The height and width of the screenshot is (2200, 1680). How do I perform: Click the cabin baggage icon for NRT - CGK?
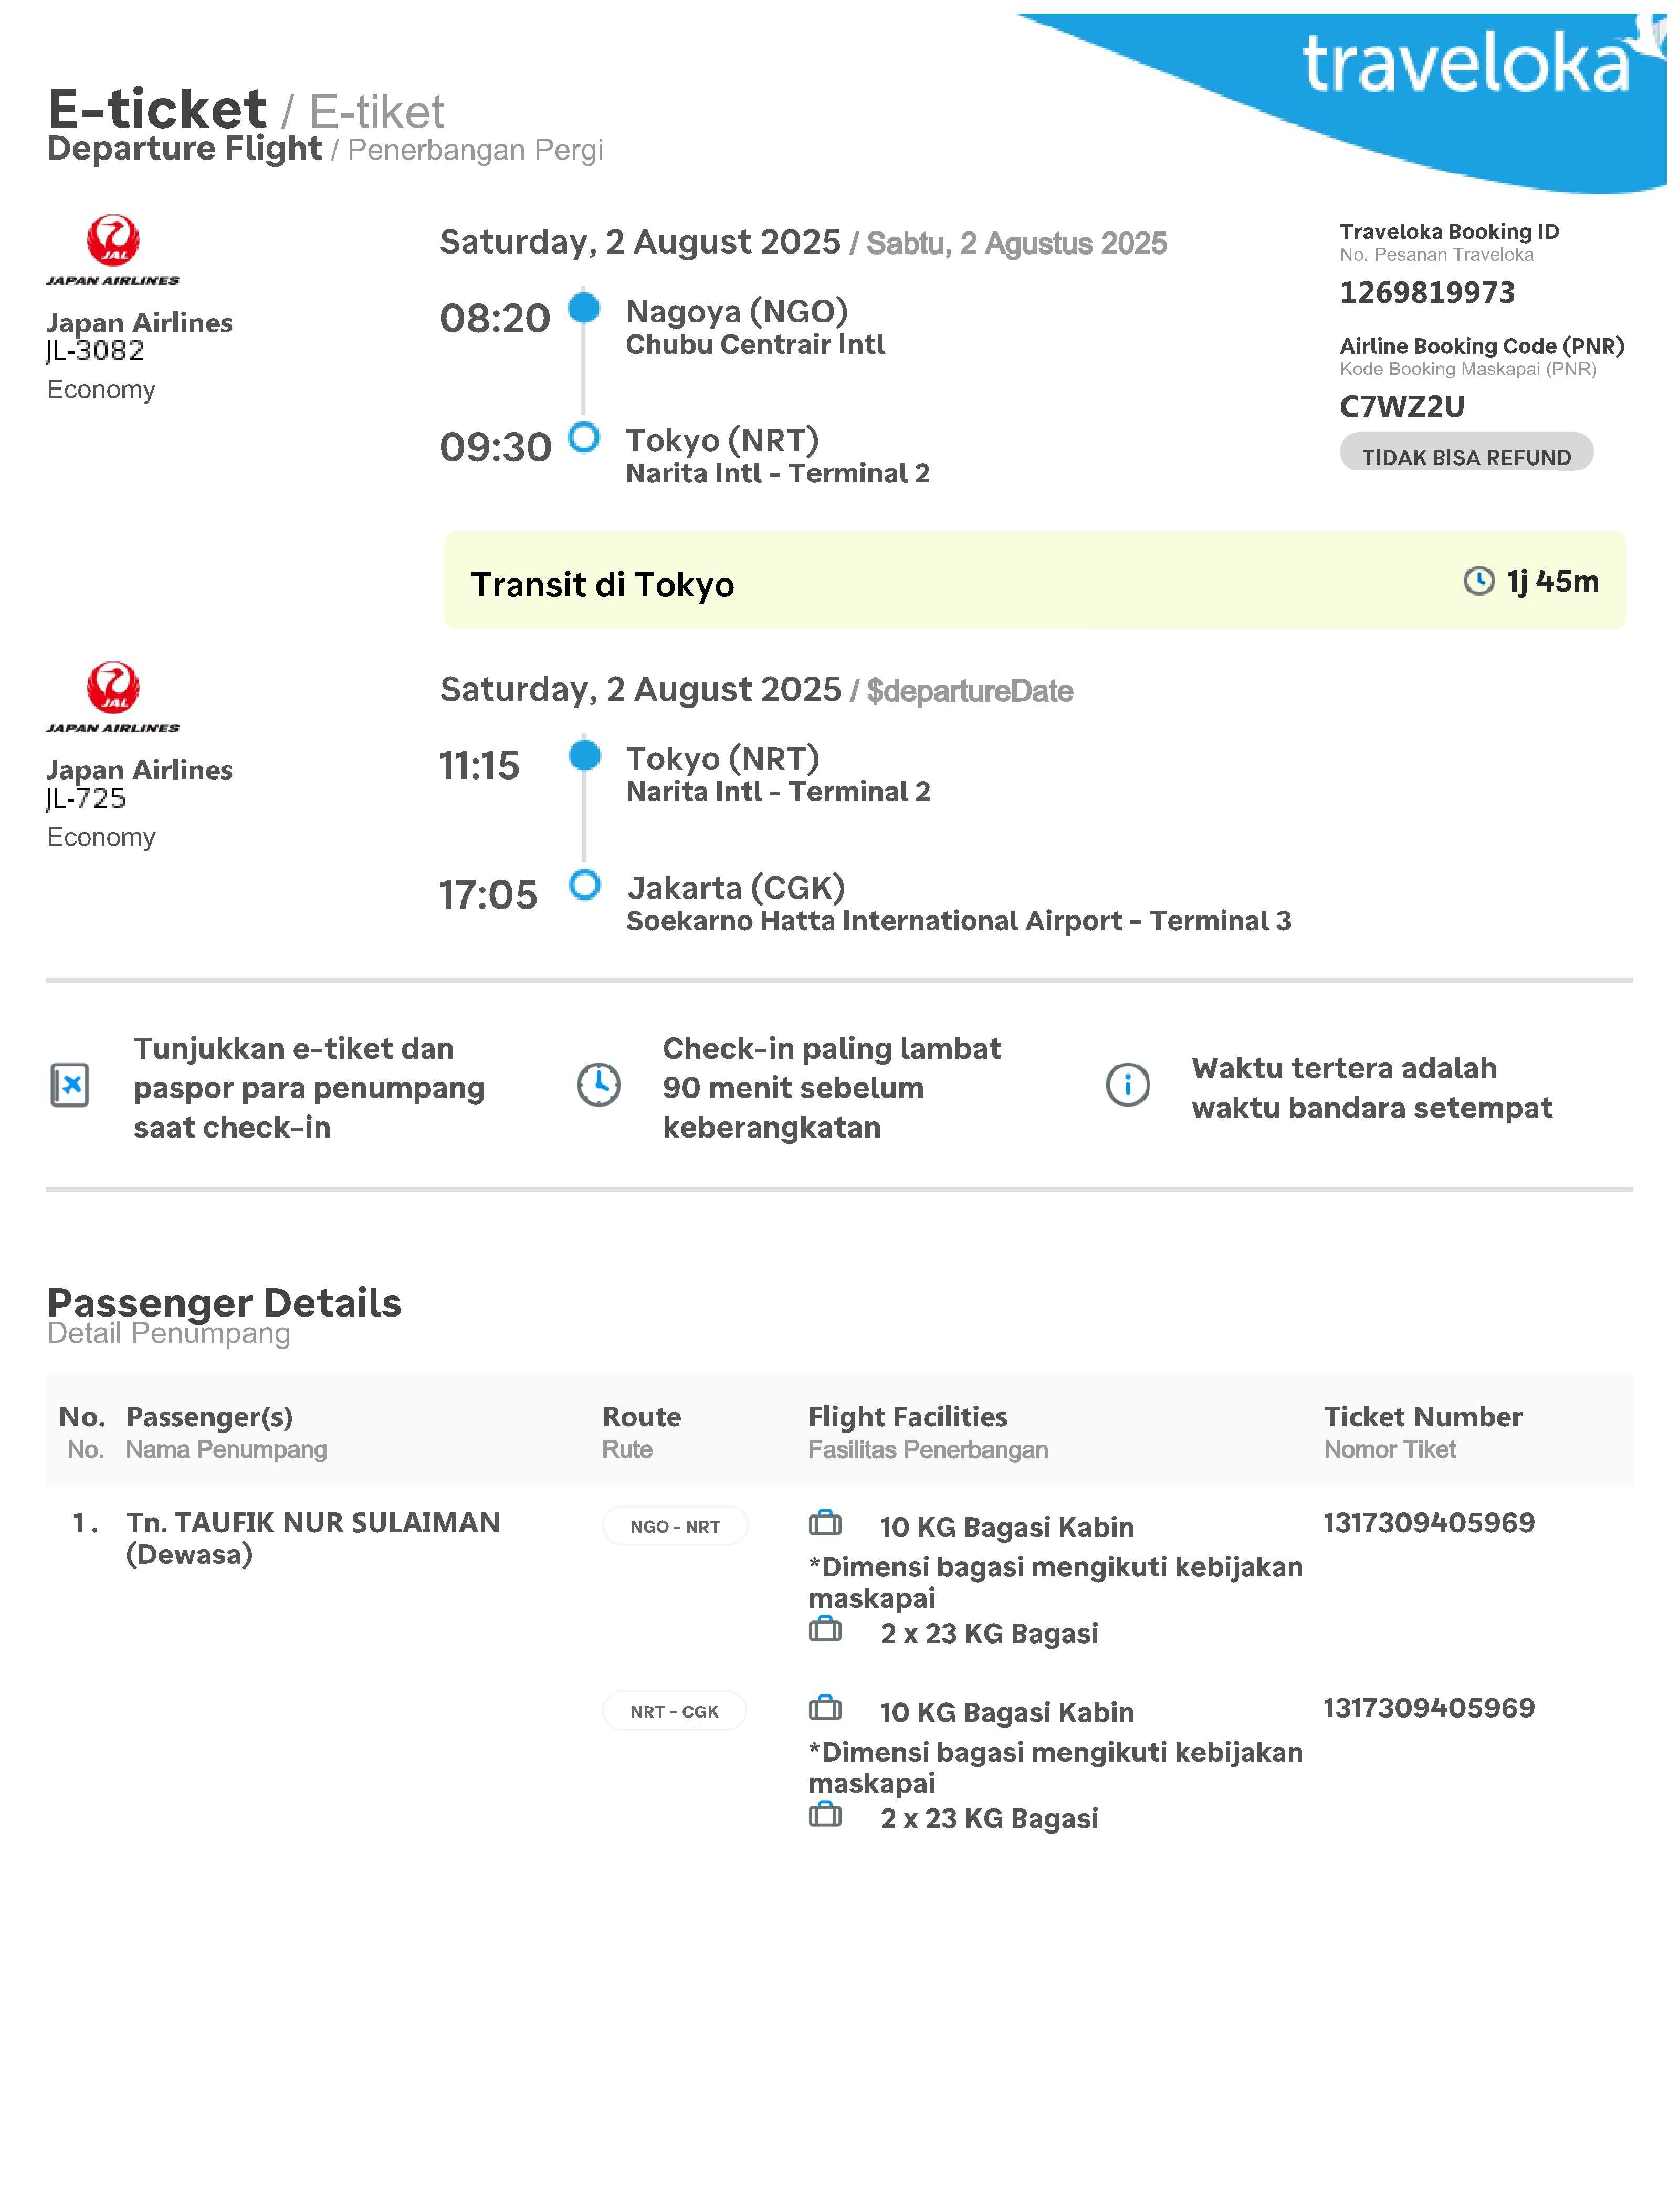click(x=825, y=1708)
